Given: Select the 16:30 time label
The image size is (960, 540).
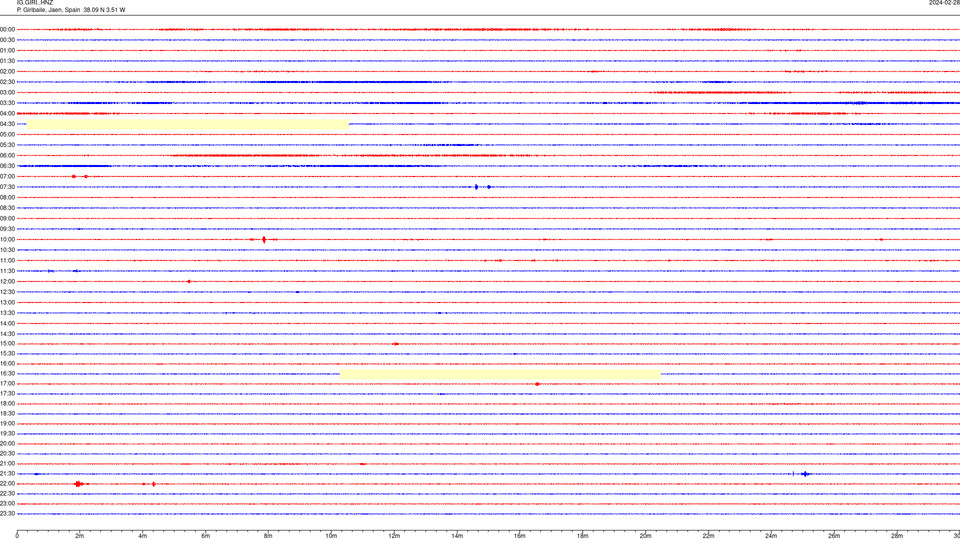Looking at the screenshot, I should pos(7,373).
